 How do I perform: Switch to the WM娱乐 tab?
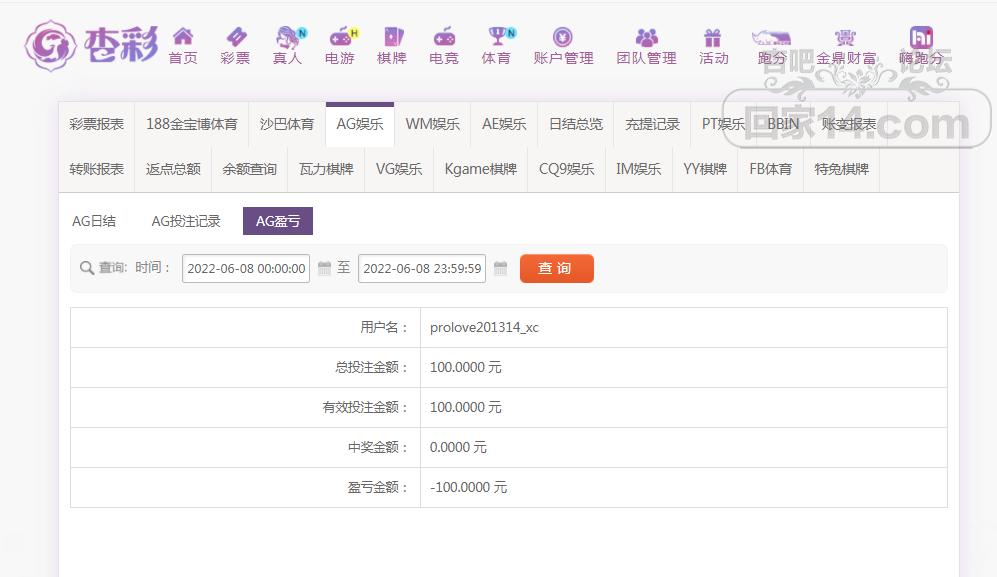[x=432, y=125]
